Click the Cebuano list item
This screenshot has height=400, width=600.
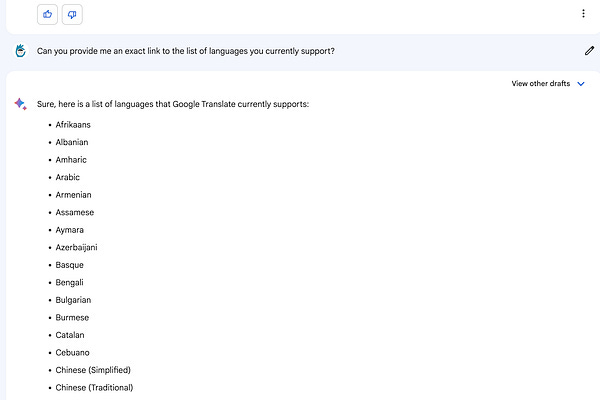click(x=72, y=353)
